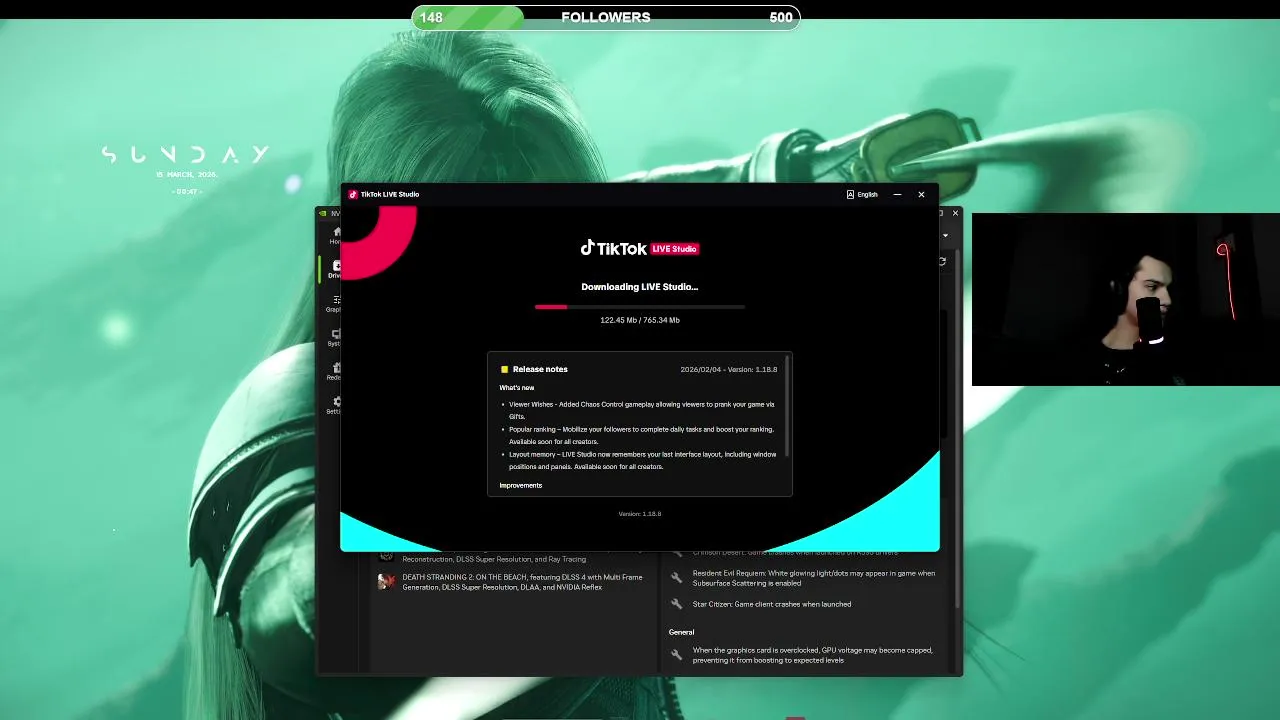Click the "Release notes" heading
1280x720 pixels.
[540, 369]
